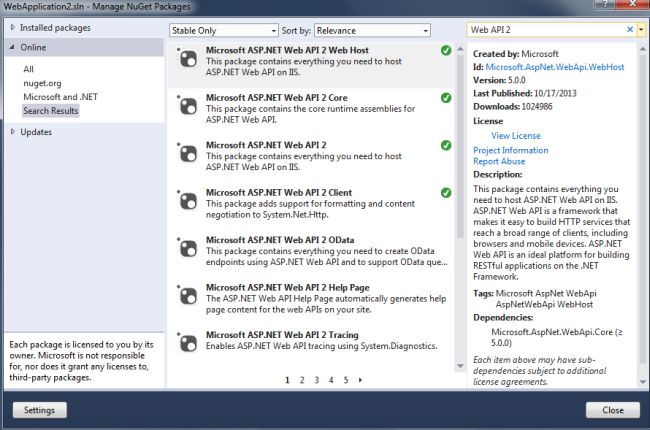This screenshot has height=430, width=650.
Task: Expand the Installed packages section
Action: [13, 27]
